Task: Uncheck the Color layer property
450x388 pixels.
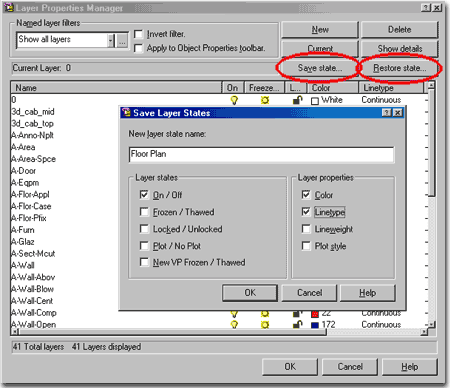Action: [x=306, y=195]
